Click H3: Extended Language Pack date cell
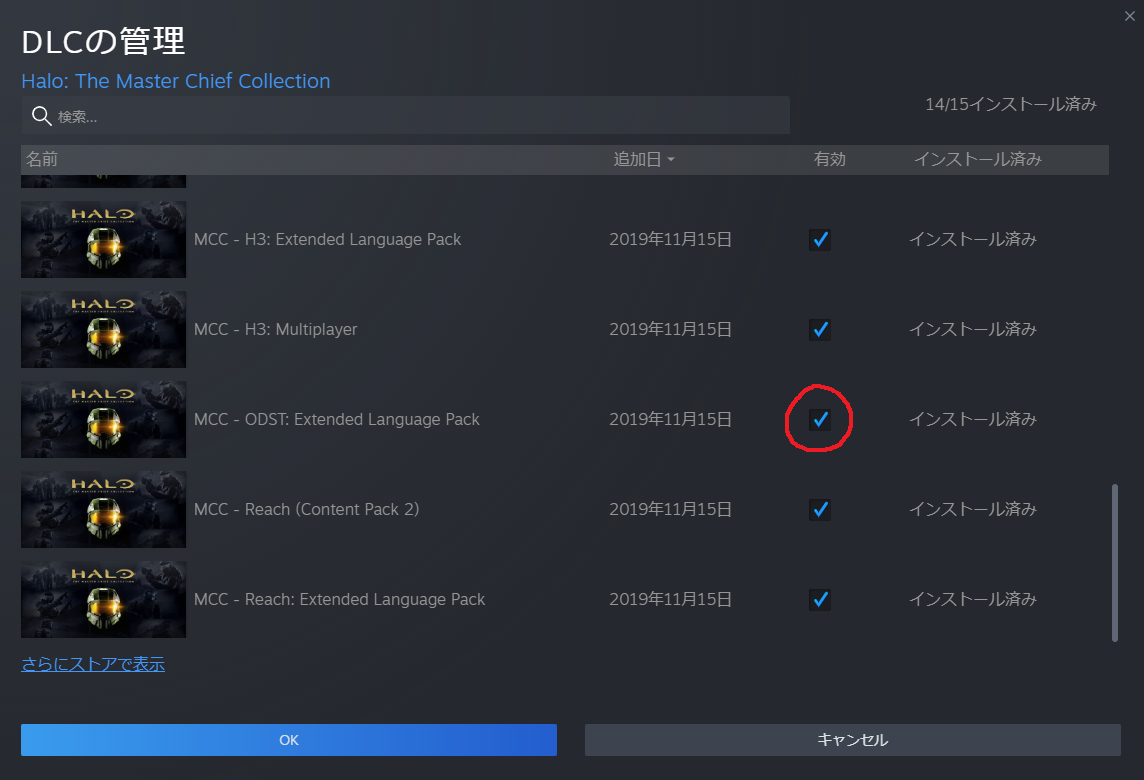1144x780 pixels. pyautogui.click(x=670, y=239)
